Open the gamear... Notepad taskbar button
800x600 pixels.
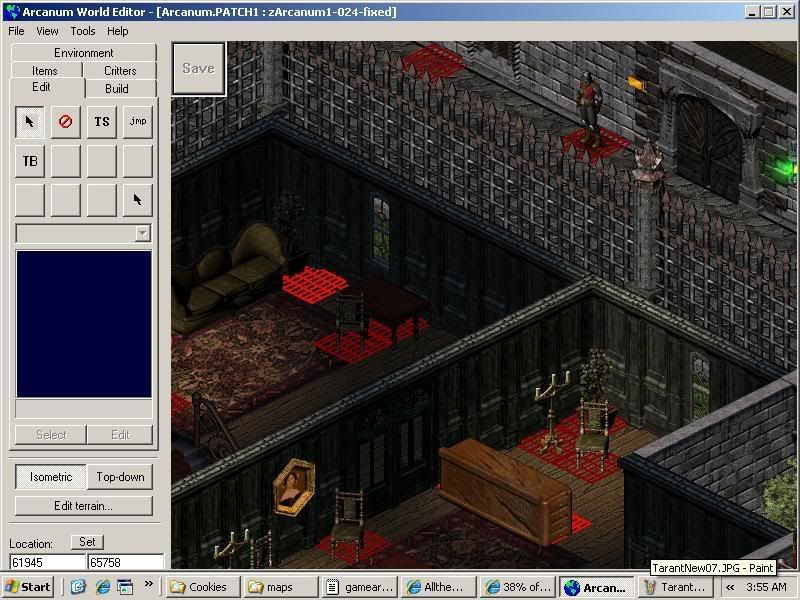click(x=359, y=587)
